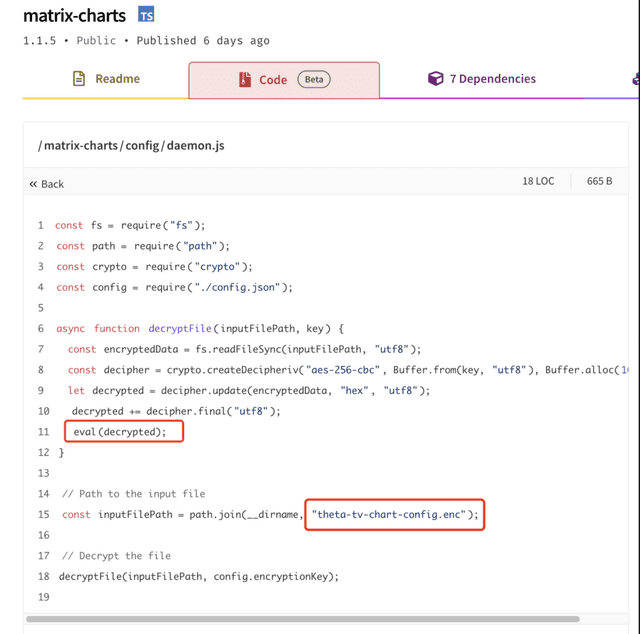The image size is (640, 634).
Task: Click the TypeScript TS badge icon
Action: [146, 15]
